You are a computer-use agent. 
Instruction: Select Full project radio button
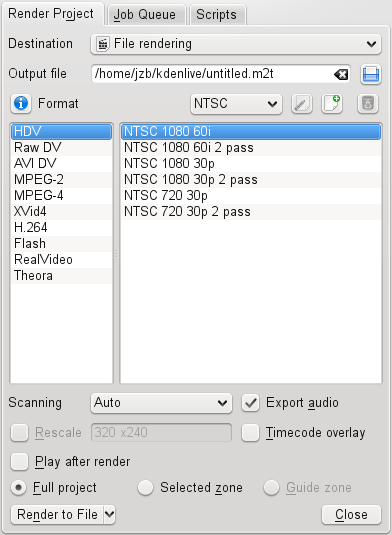[19, 488]
